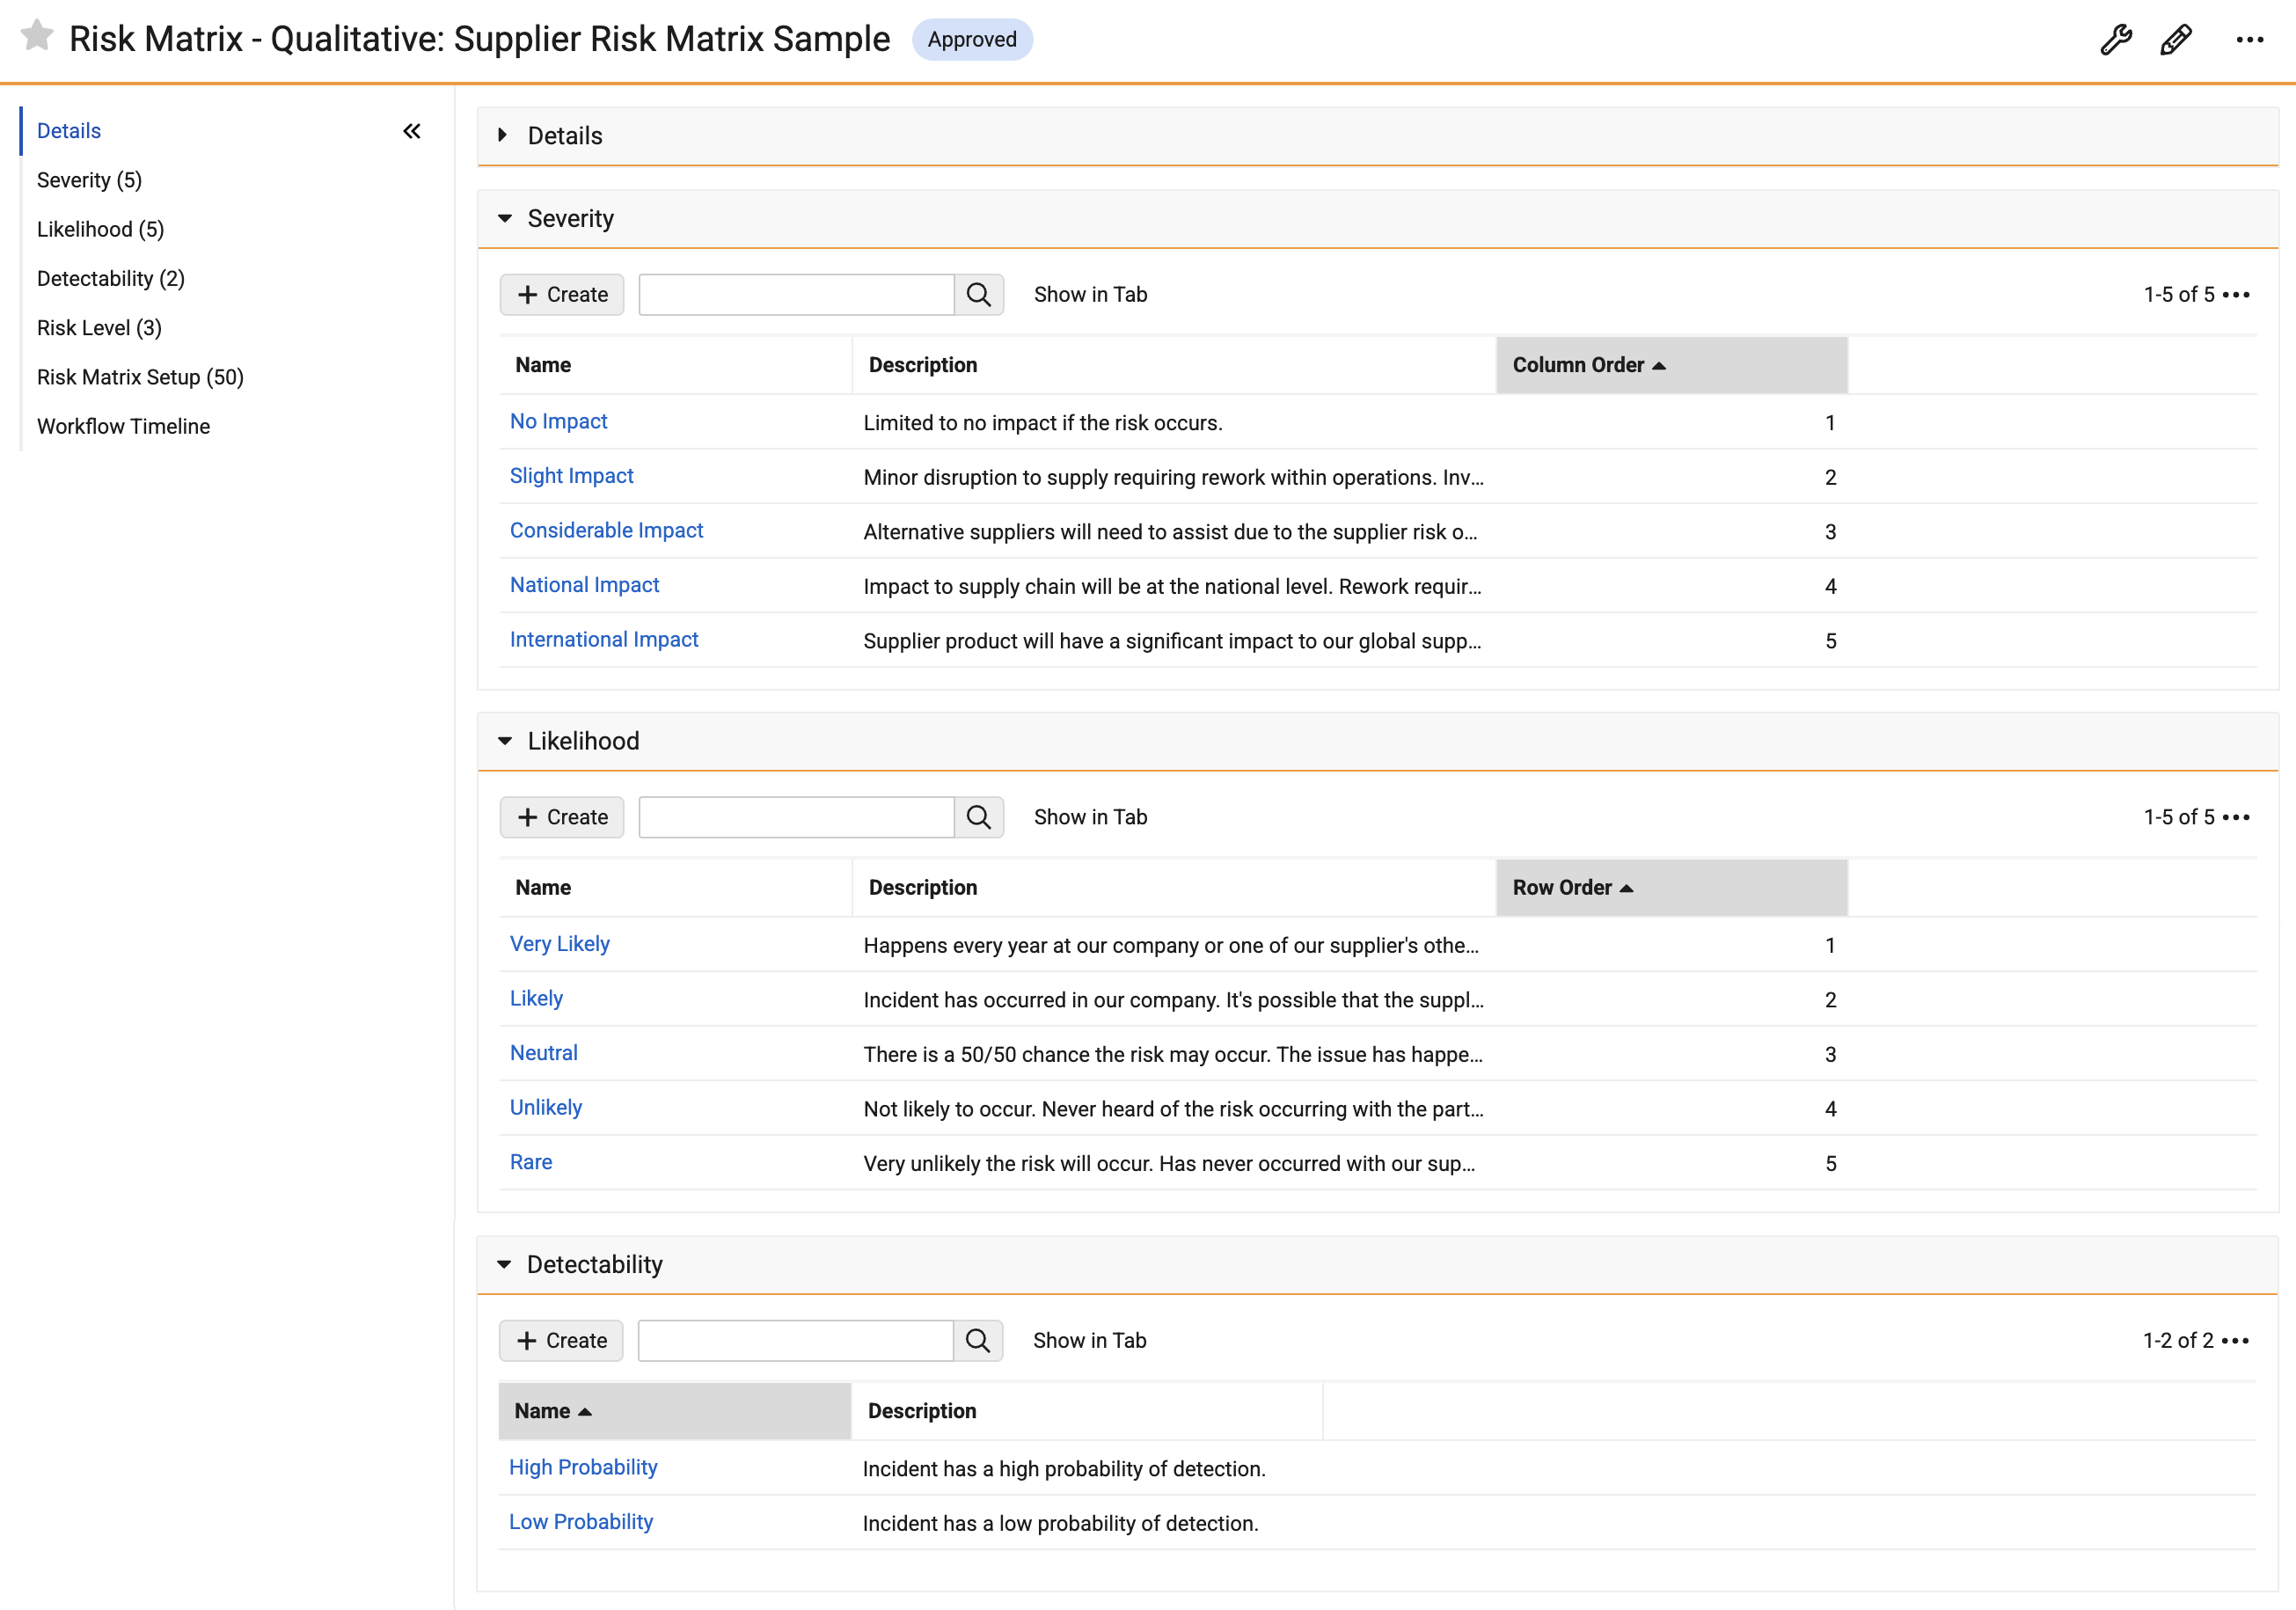
Task: Collapse the Severity section
Action: point(505,218)
